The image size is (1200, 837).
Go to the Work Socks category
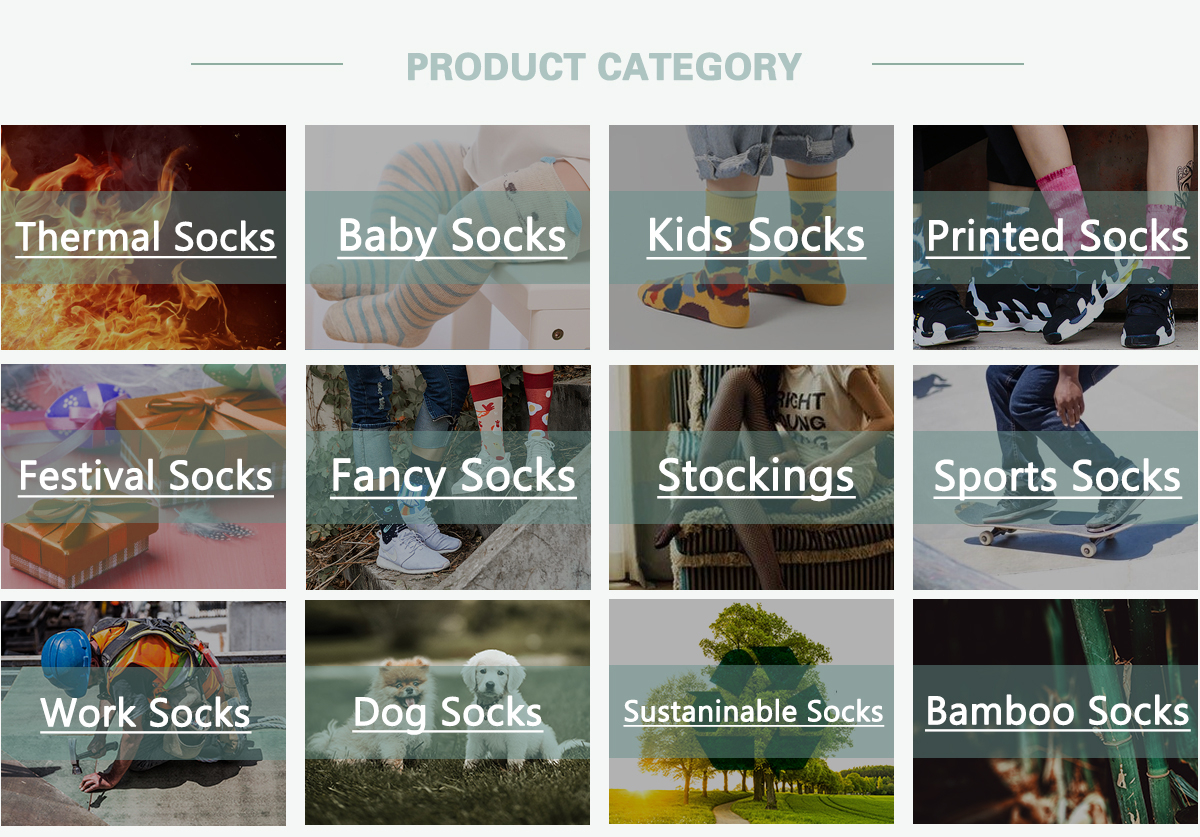tap(145, 713)
